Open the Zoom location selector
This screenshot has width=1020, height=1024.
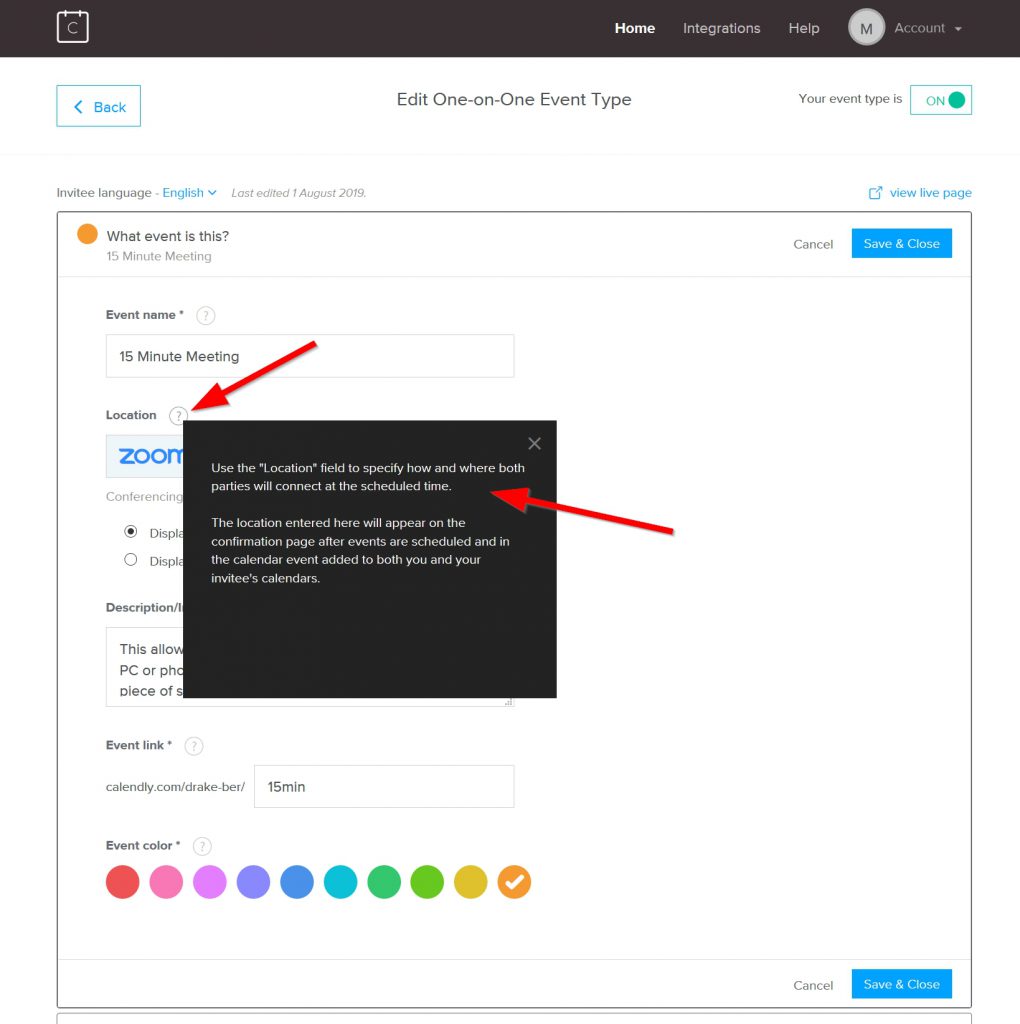click(x=145, y=456)
